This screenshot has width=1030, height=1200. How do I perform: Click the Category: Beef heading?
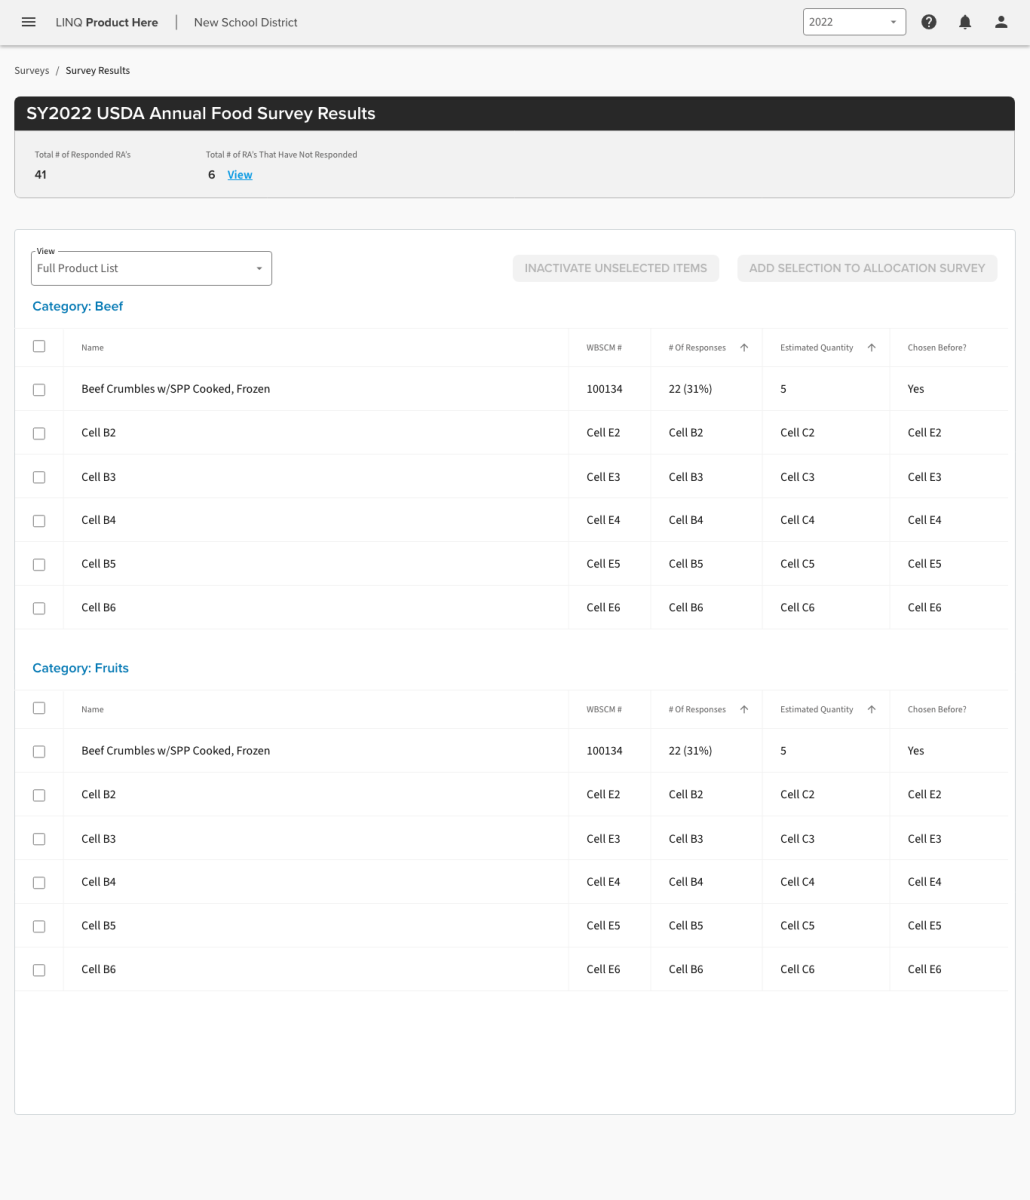[x=78, y=306]
